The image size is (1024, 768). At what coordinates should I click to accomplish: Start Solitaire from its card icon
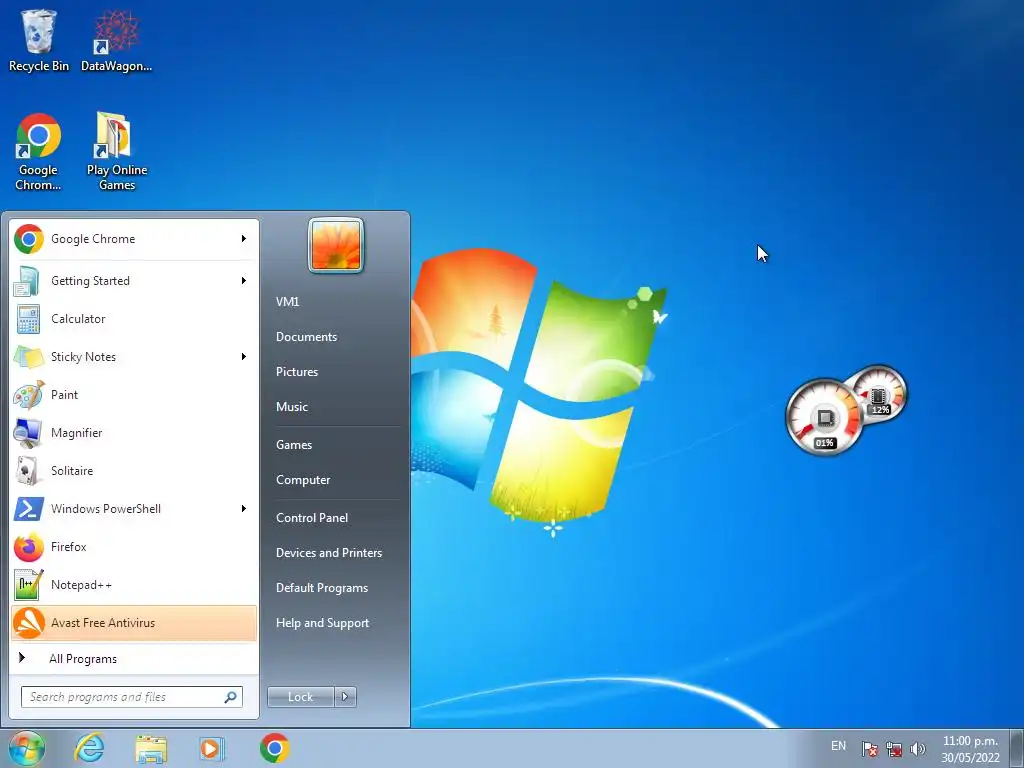click(29, 470)
